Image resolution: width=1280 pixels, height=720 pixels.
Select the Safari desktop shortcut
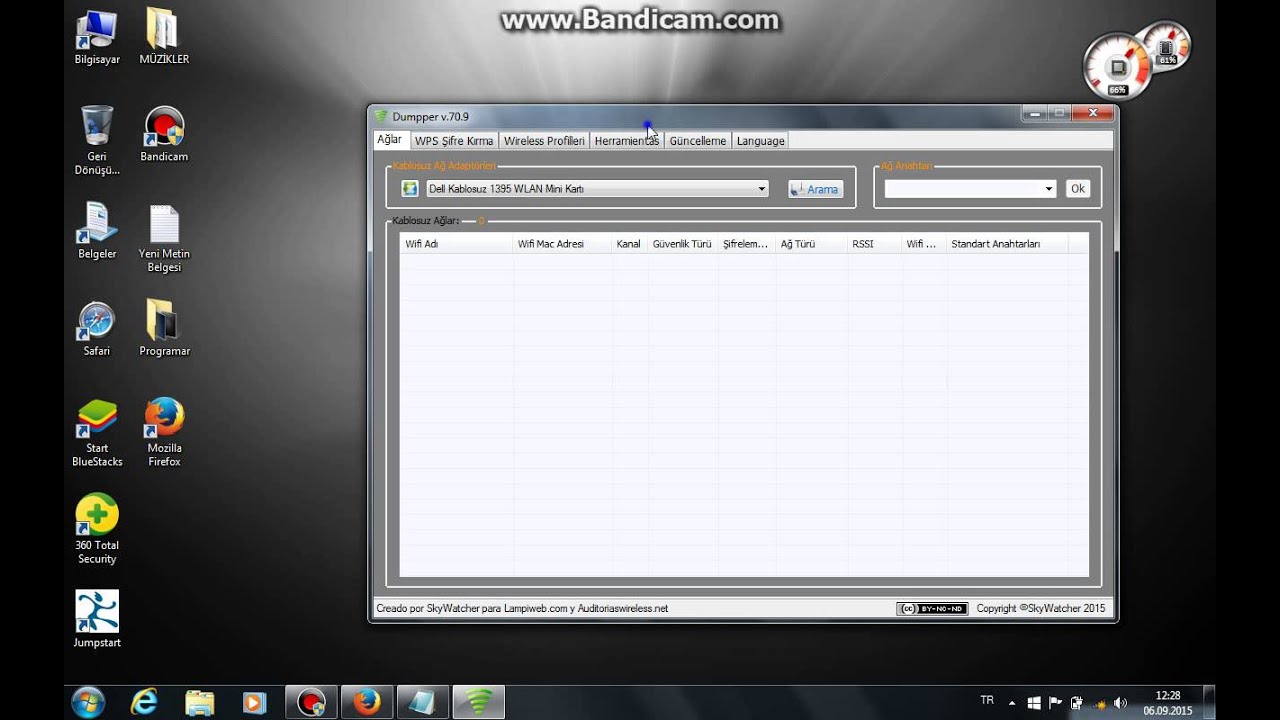[97, 328]
